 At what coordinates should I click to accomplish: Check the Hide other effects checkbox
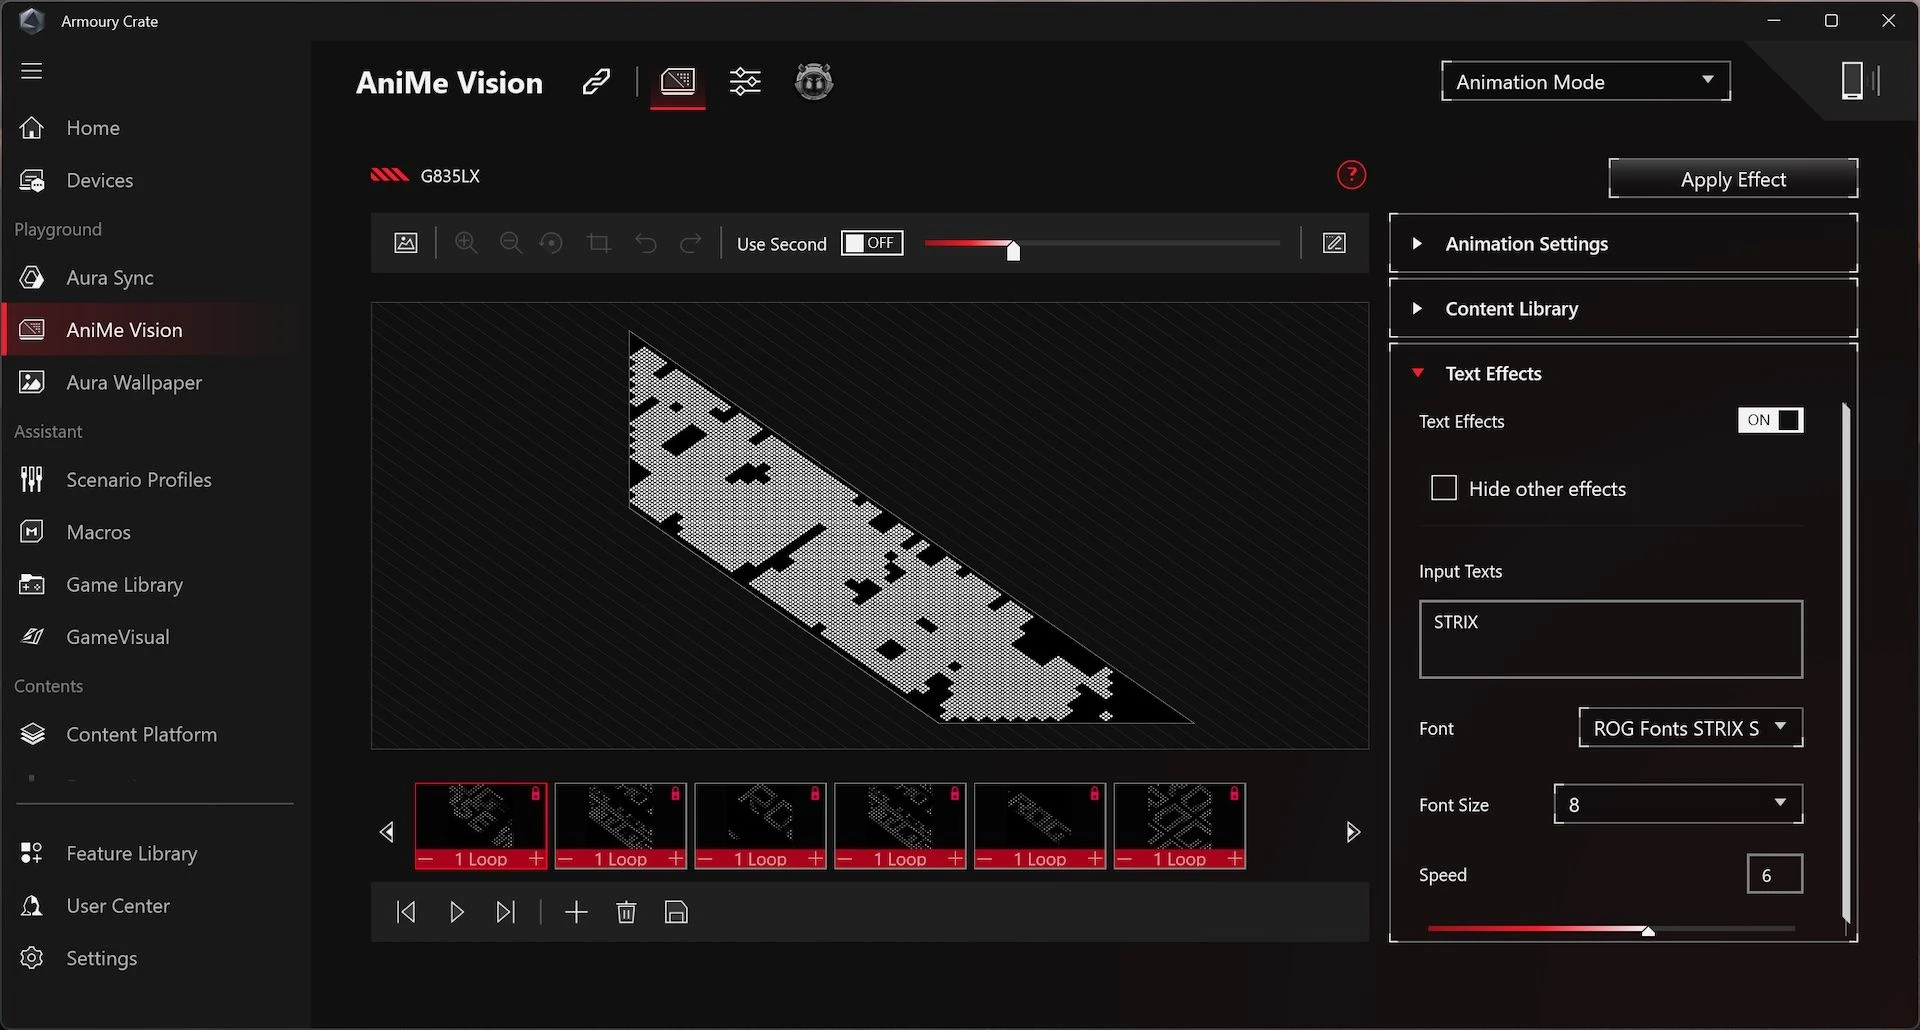pyautogui.click(x=1444, y=488)
